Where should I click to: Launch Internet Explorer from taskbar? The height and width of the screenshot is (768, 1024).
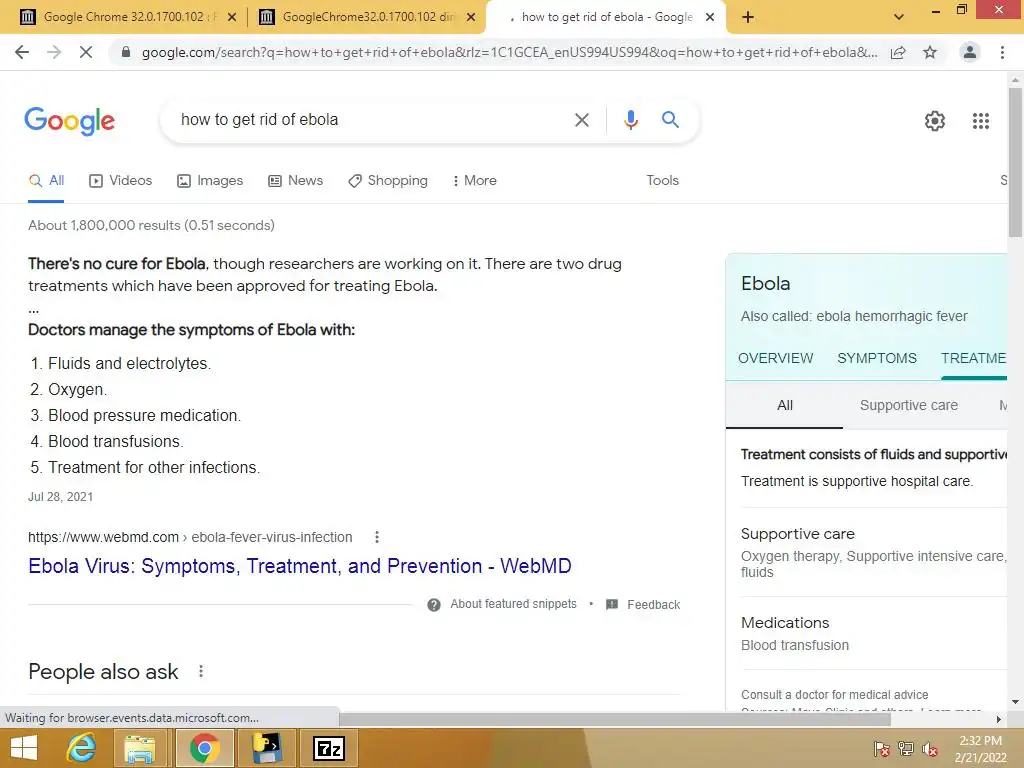coord(82,748)
